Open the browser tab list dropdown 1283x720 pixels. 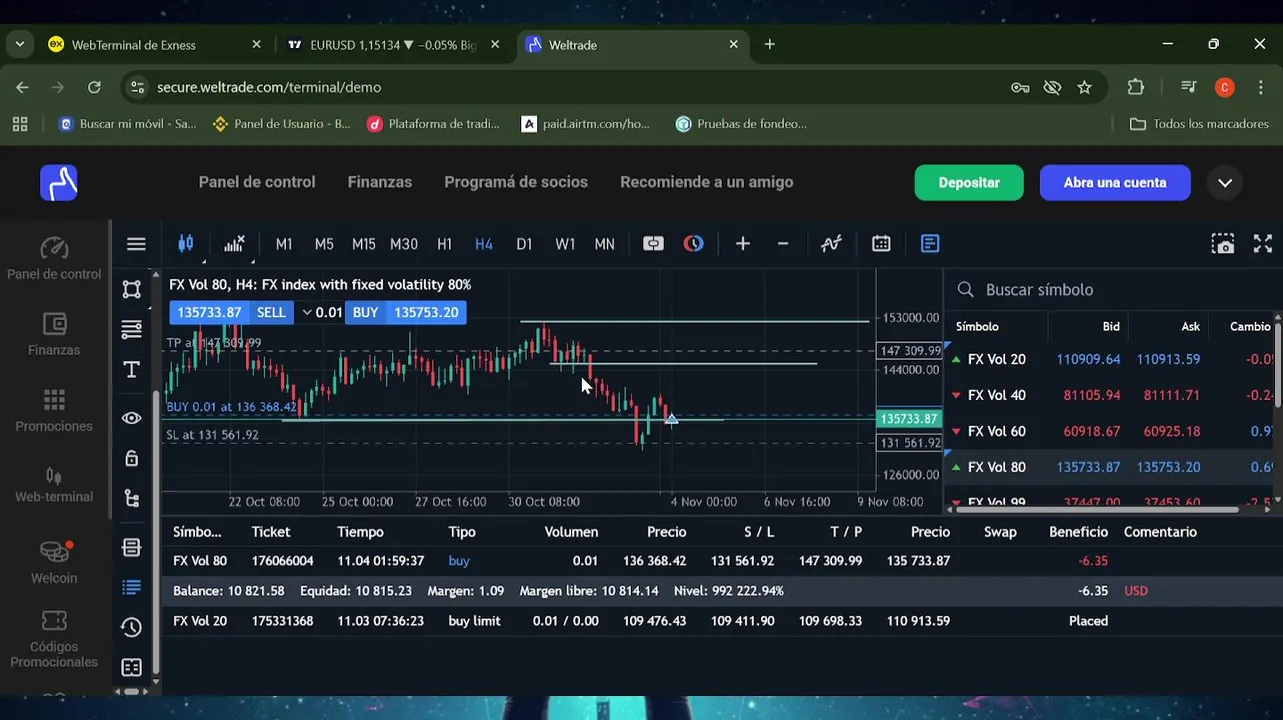19,44
